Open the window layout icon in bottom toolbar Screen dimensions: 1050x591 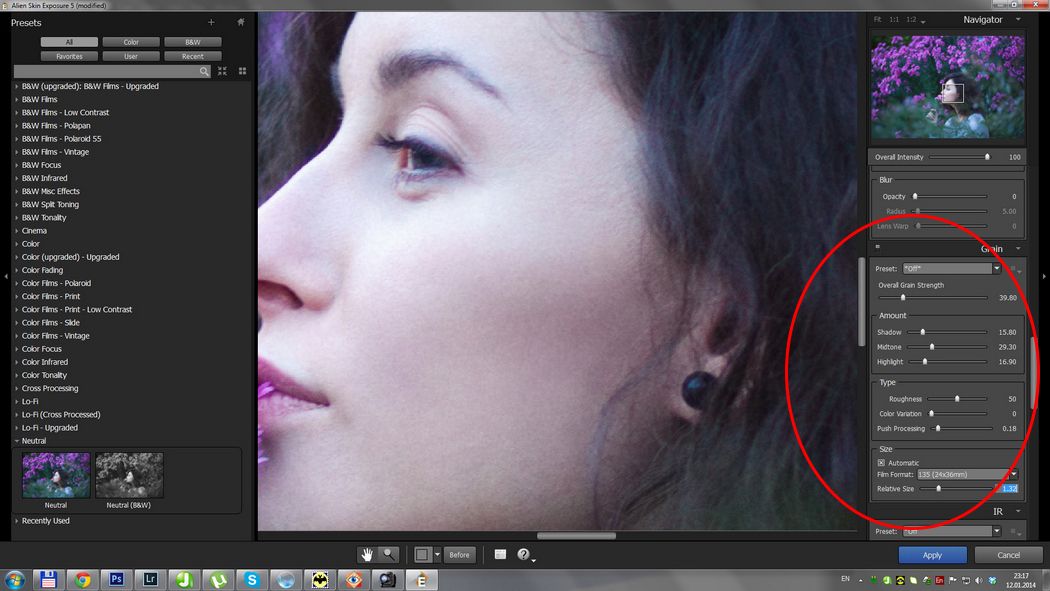pyautogui.click(x=500, y=554)
